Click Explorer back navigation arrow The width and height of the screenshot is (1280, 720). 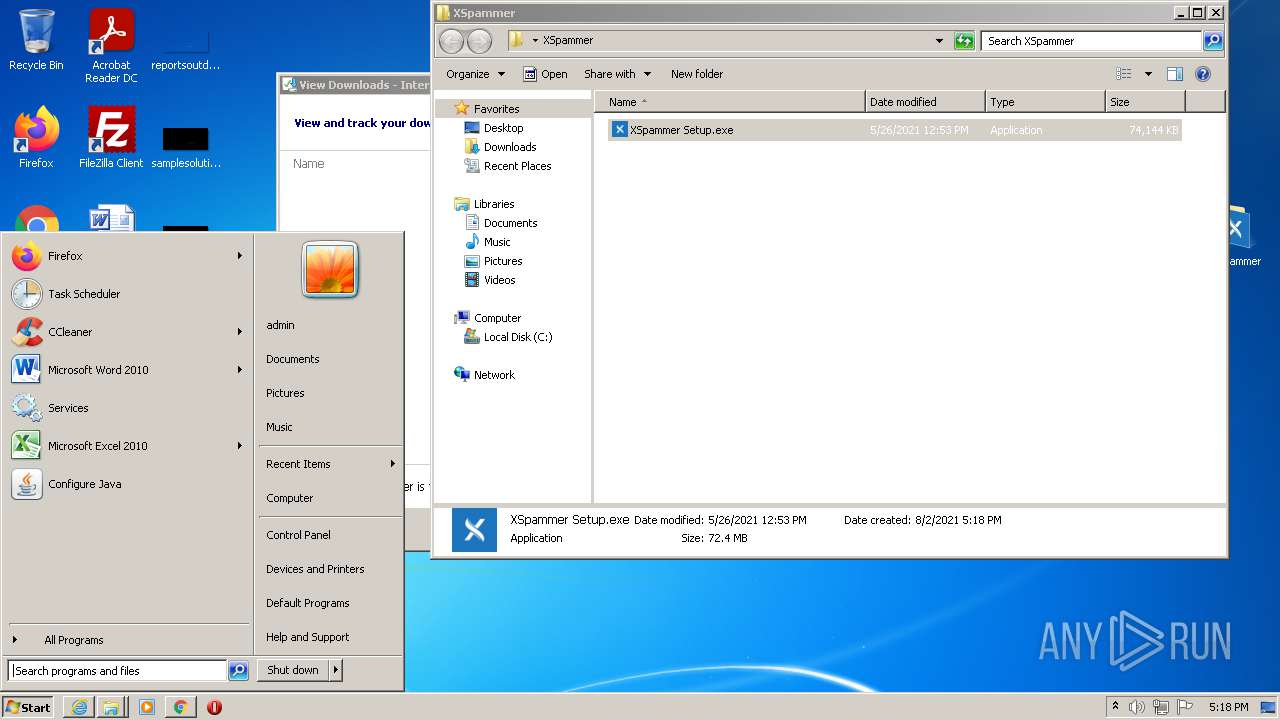(452, 41)
